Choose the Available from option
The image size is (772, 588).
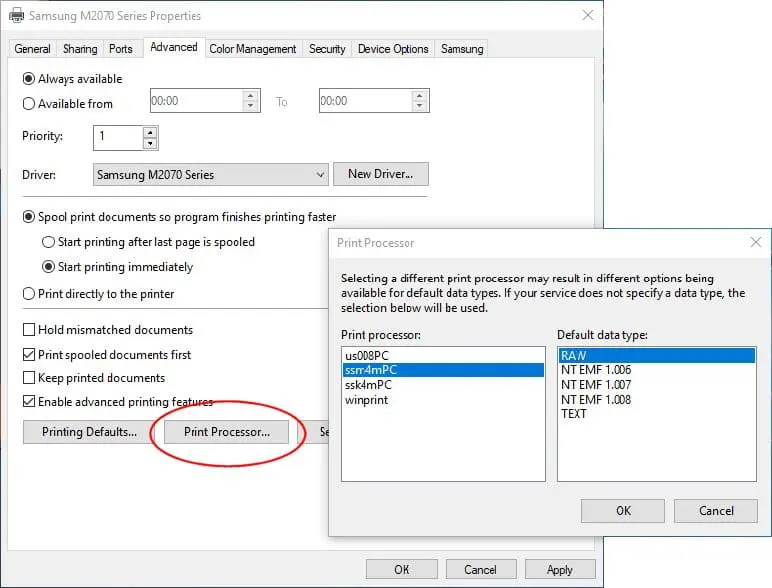click(x=67, y=104)
